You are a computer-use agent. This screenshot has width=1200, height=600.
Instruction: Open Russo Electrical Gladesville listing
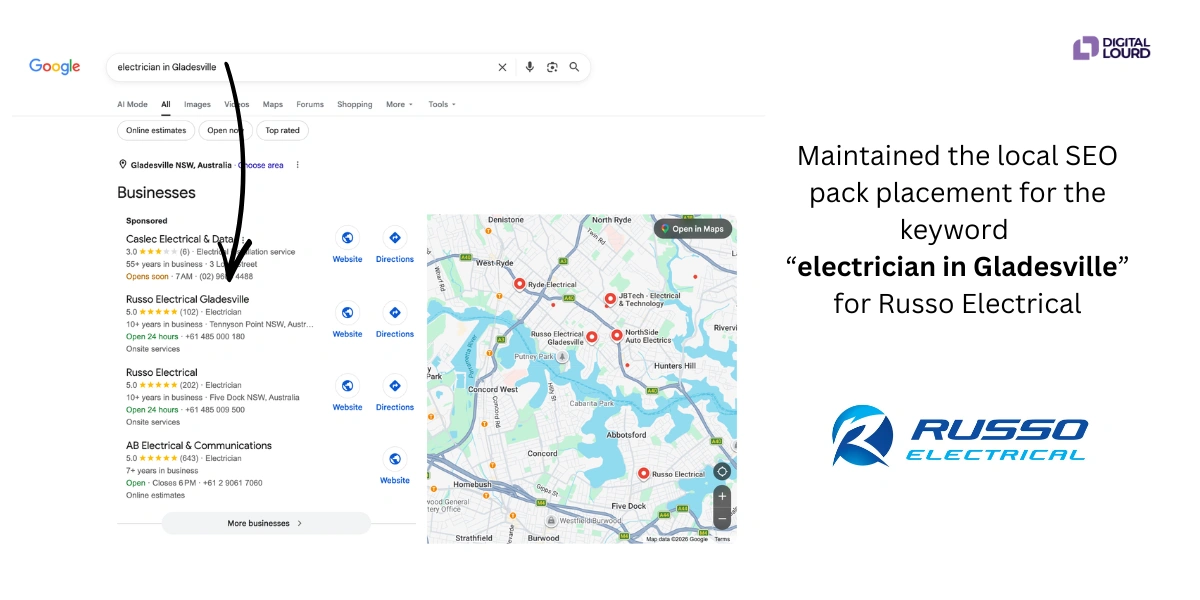point(188,299)
